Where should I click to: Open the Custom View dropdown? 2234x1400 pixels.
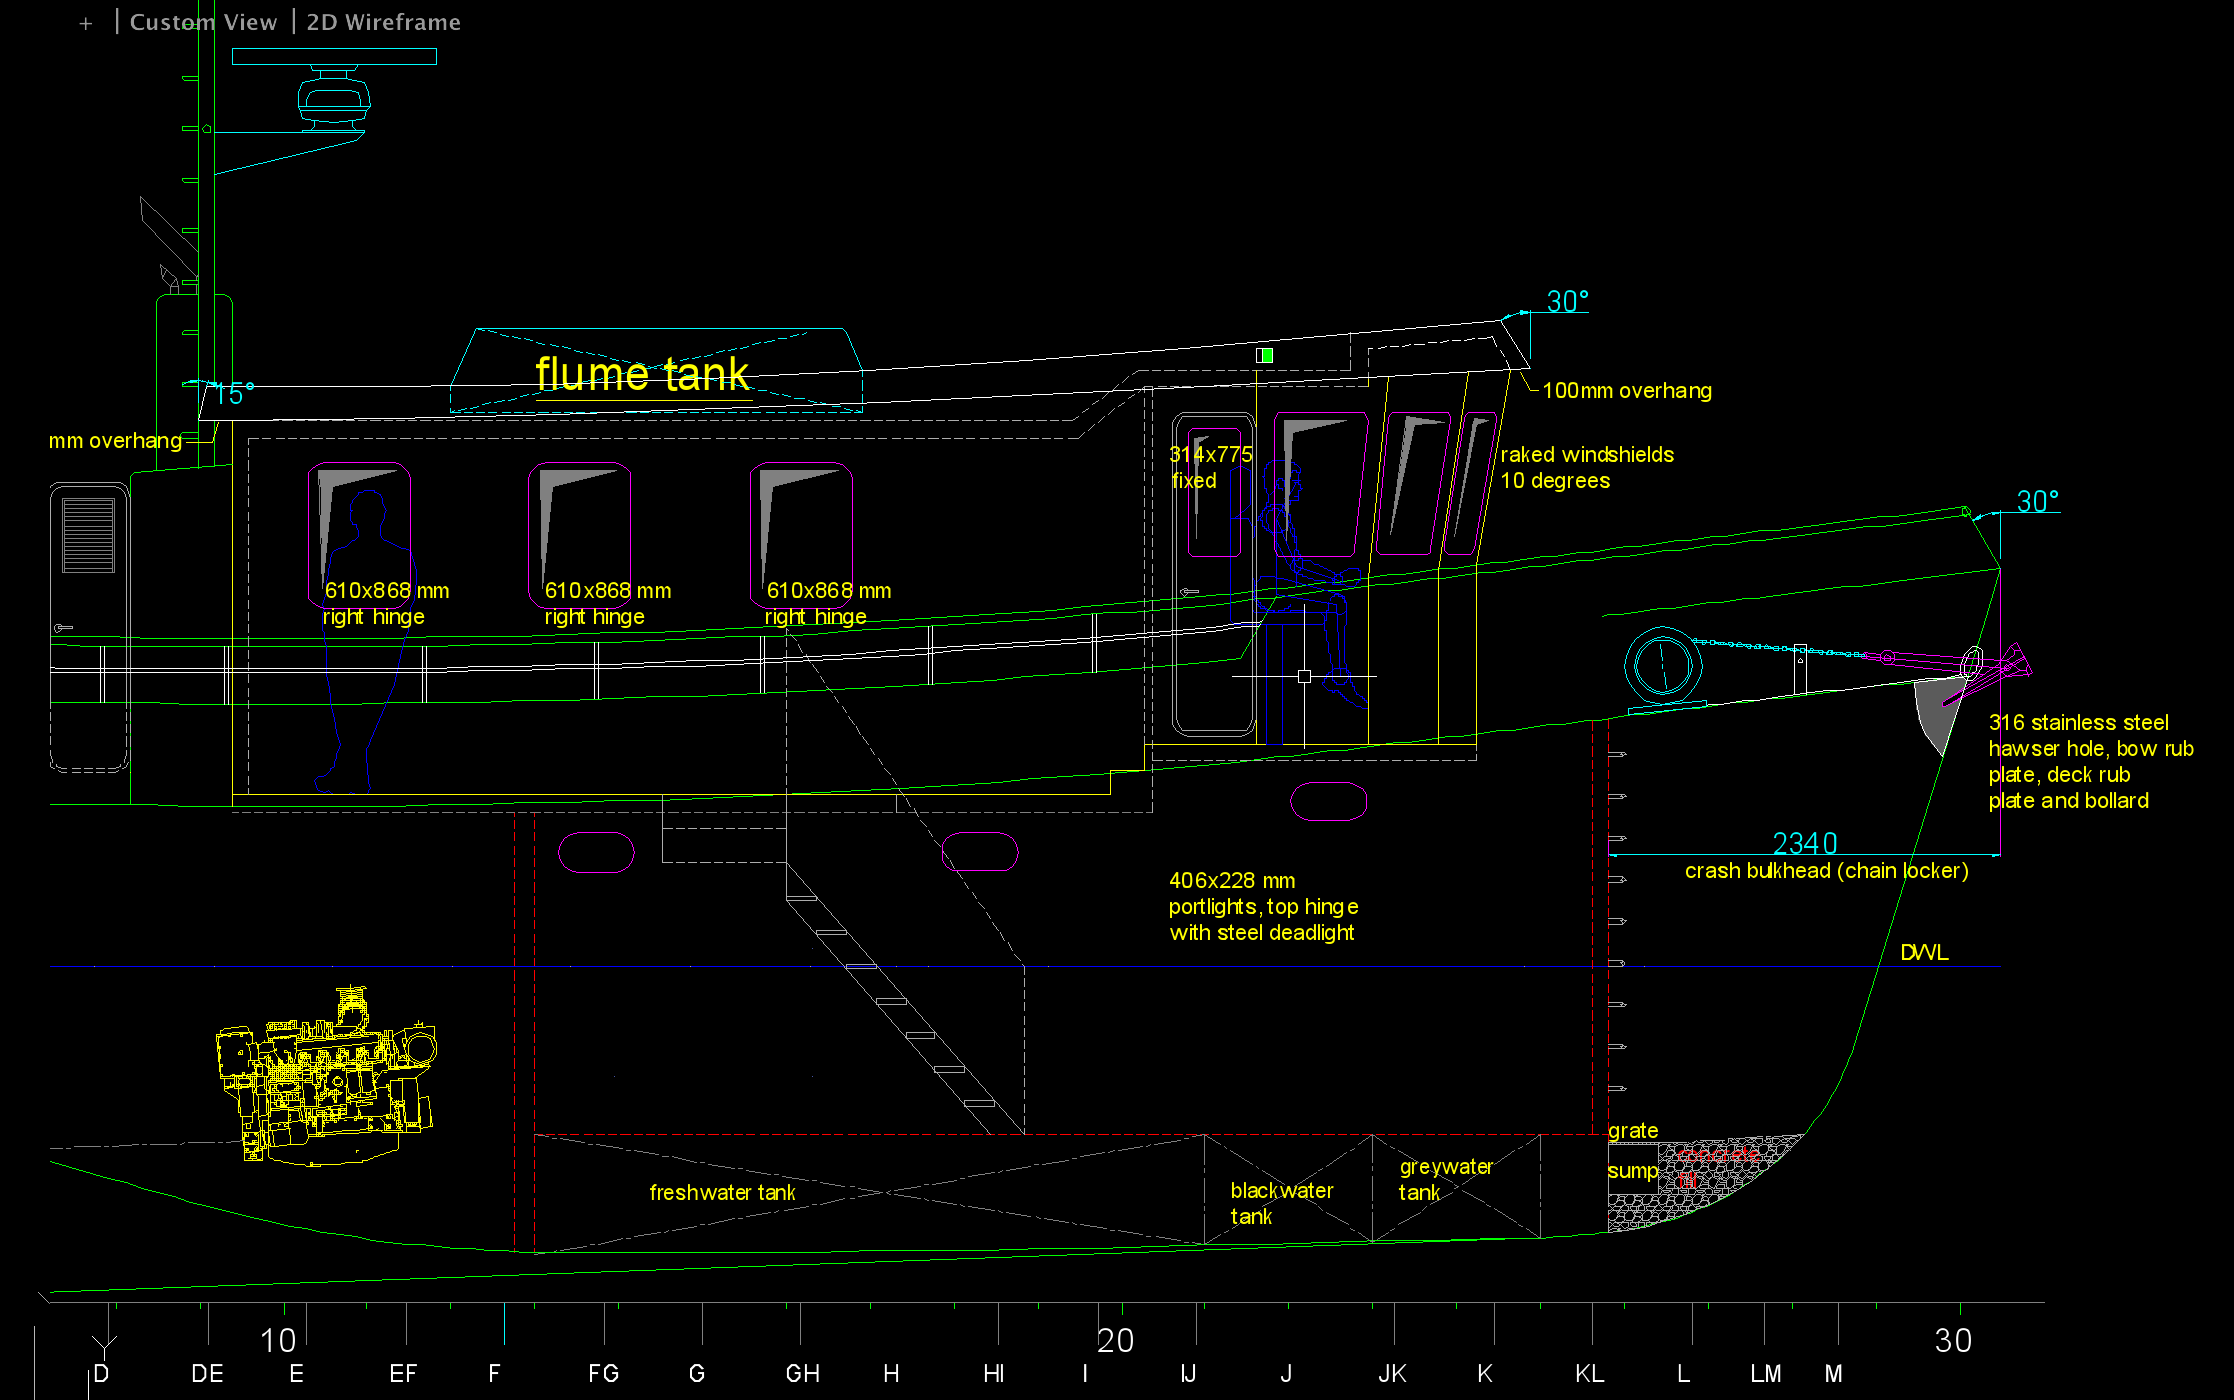(203, 22)
